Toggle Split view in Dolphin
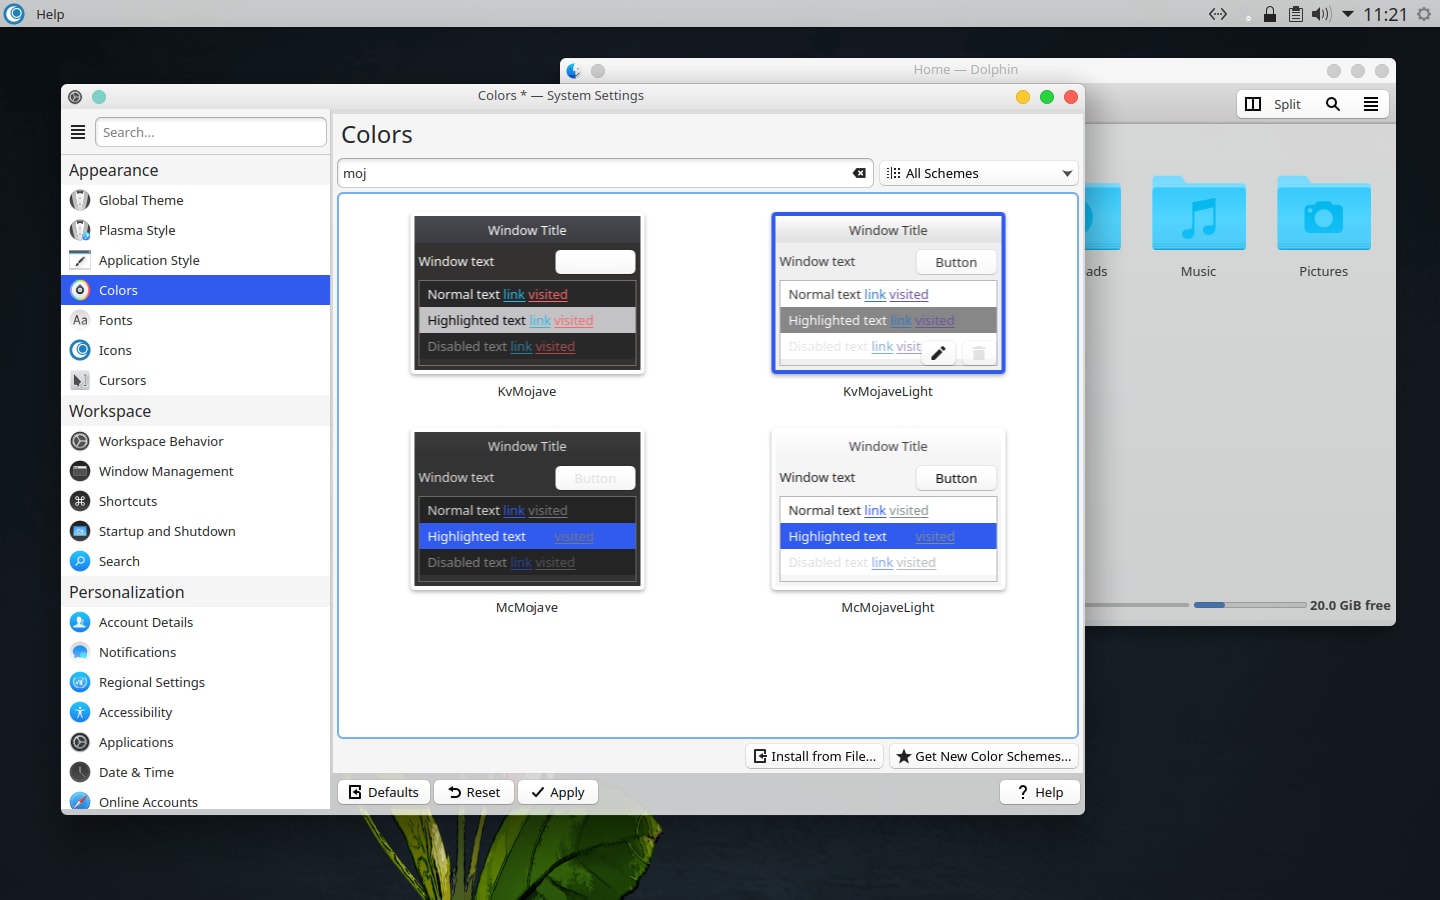This screenshot has width=1440, height=900. pos(1273,104)
